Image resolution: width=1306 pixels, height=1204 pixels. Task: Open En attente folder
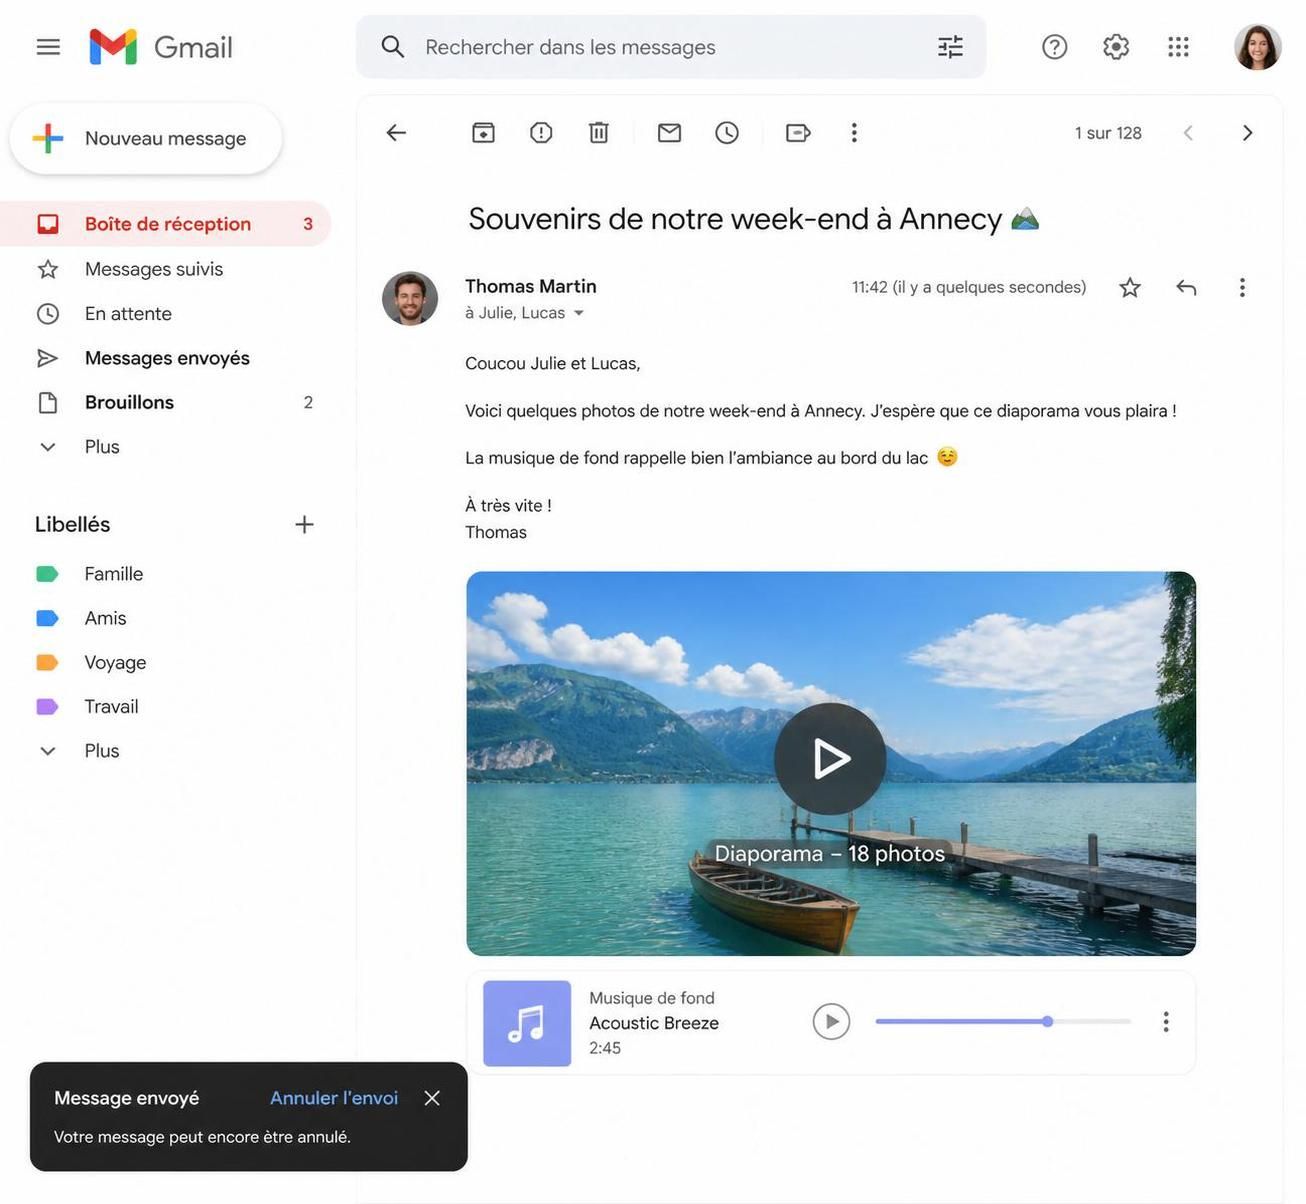coord(128,314)
